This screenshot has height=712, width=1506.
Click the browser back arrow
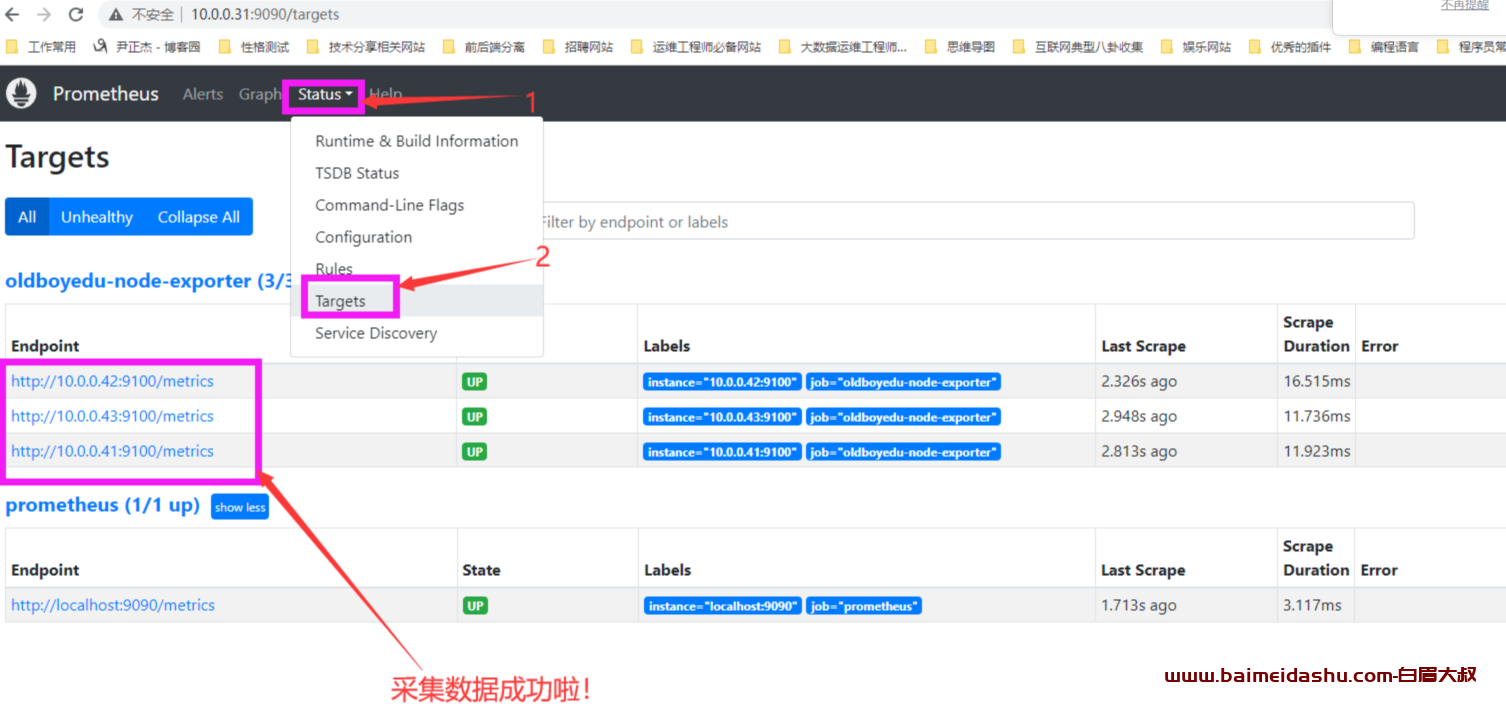coord(12,14)
